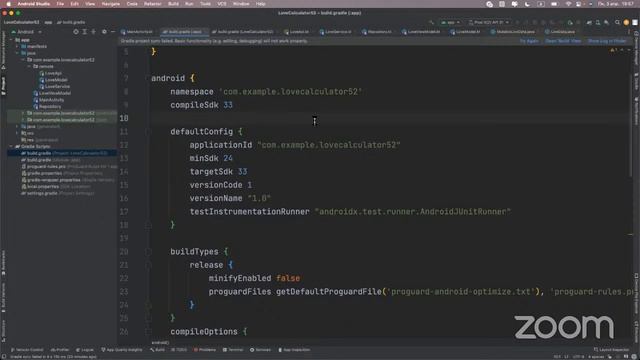Switch to the LoveService.kt tab

336,31
